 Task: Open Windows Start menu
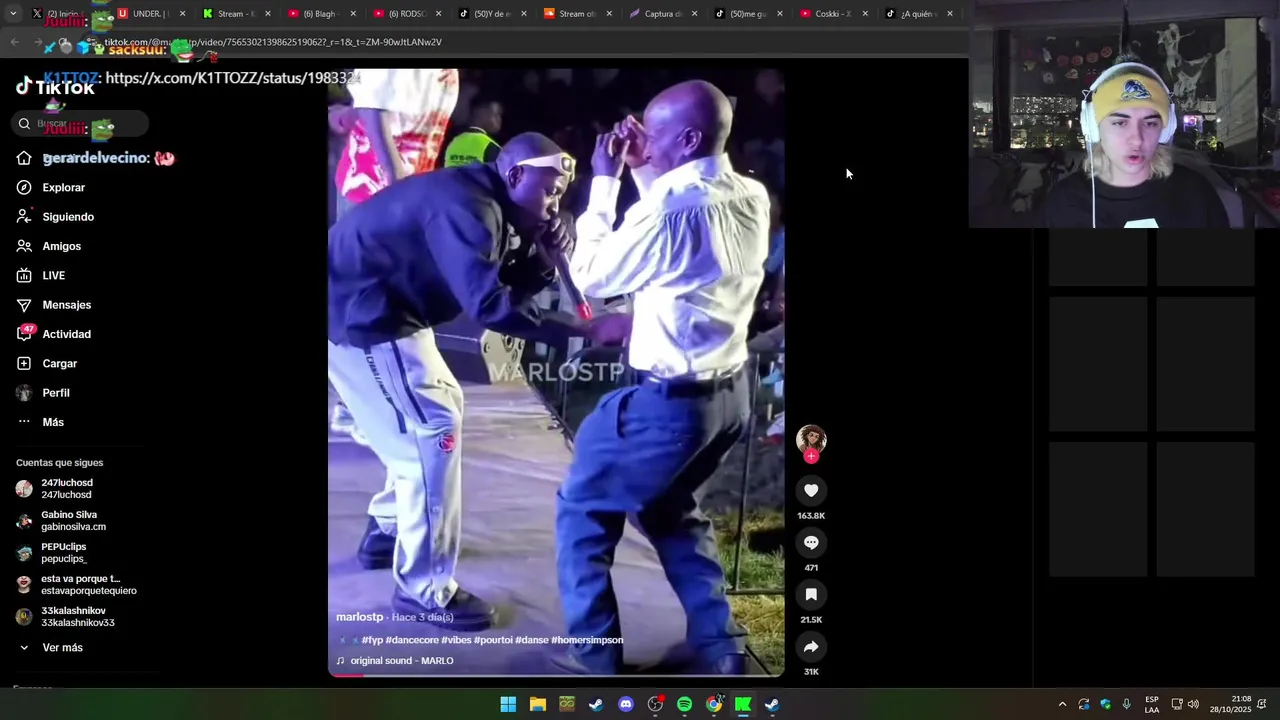coord(508,704)
